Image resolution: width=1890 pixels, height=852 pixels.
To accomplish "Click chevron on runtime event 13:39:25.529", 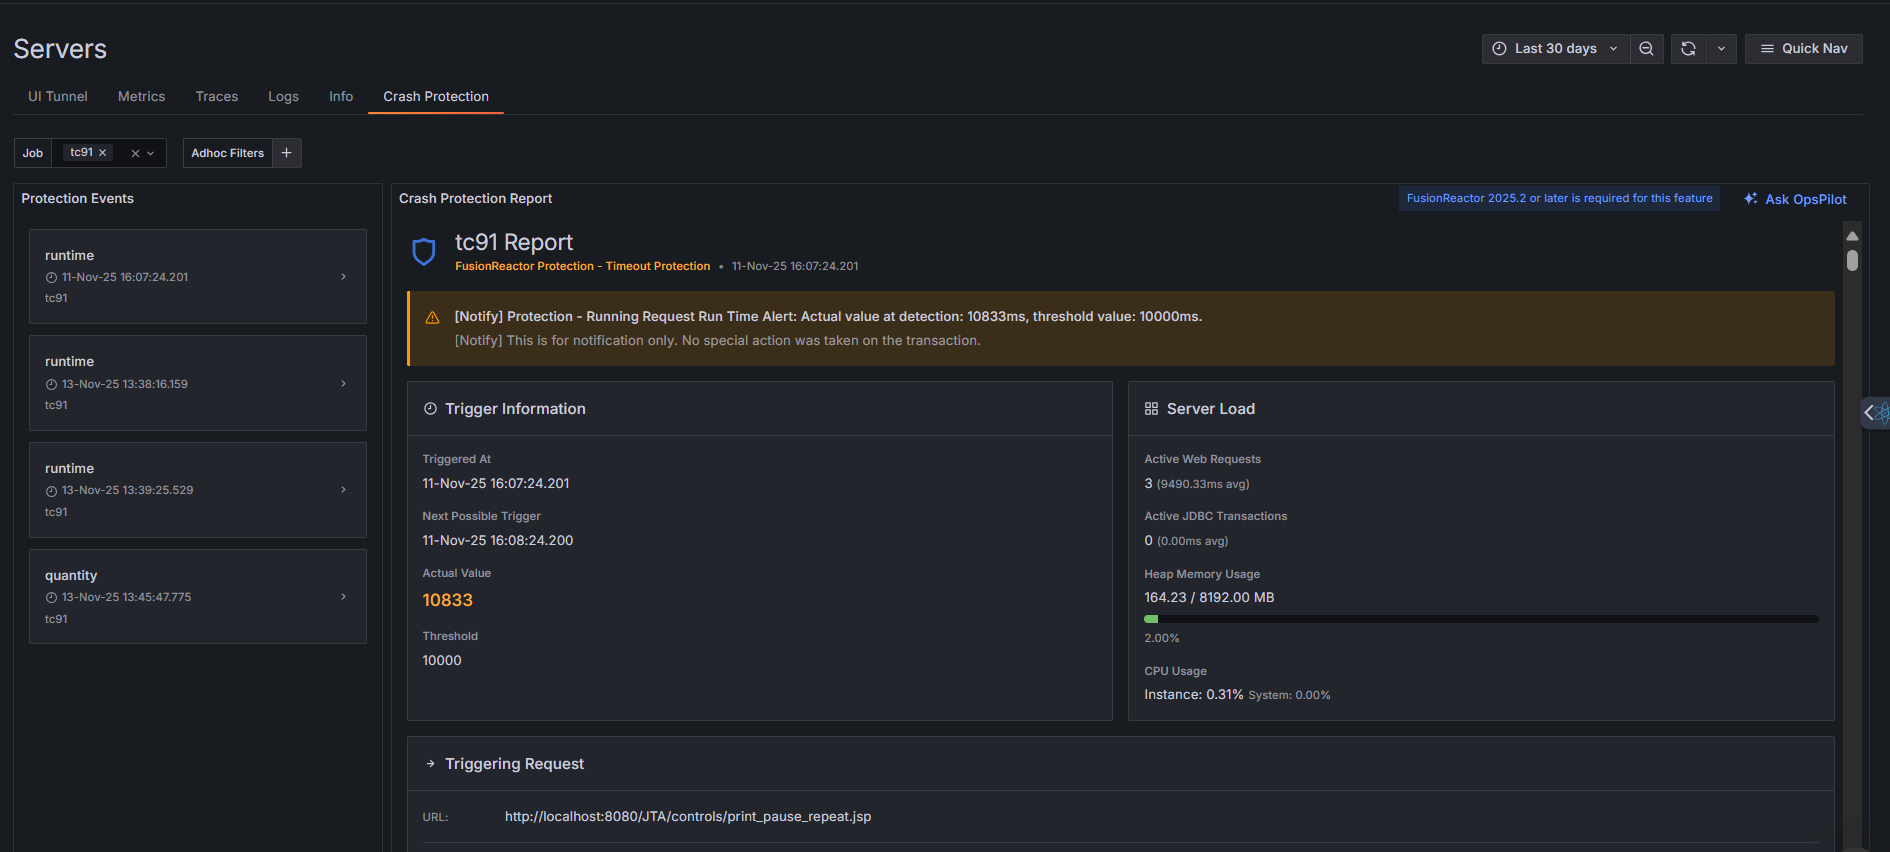I will pos(343,490).
